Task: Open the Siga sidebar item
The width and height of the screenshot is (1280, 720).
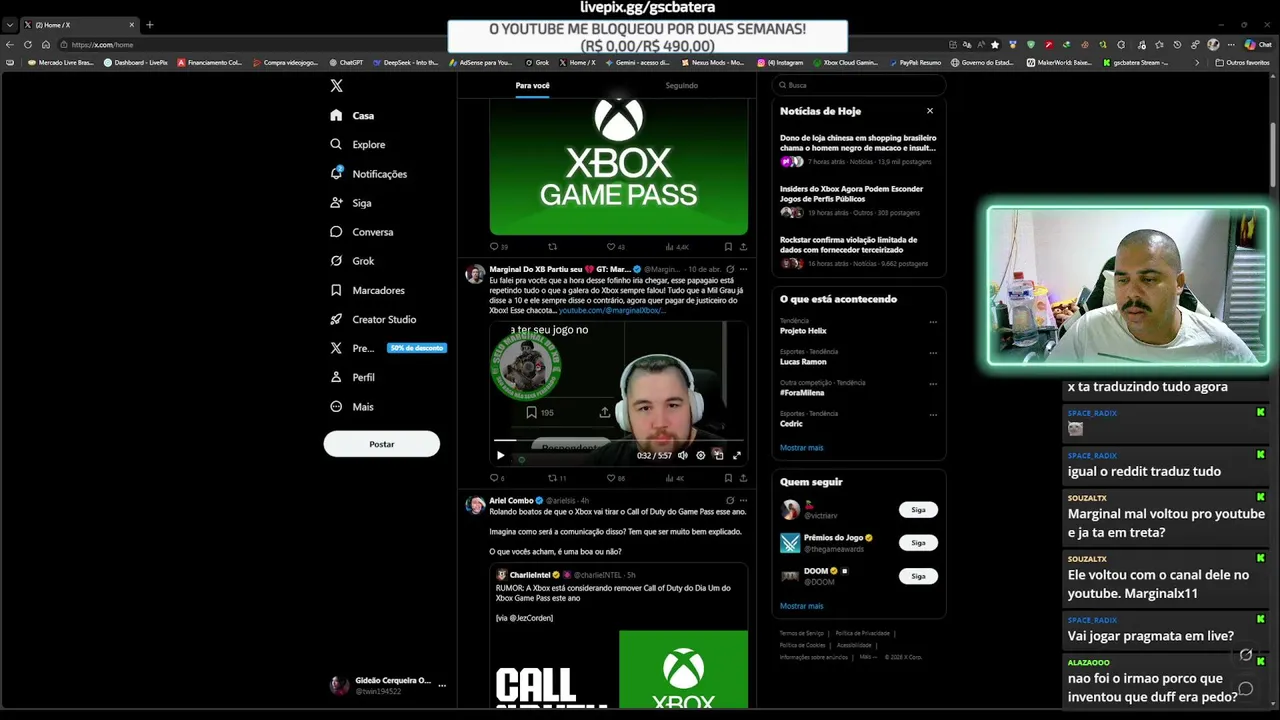Action: (350, 203)
